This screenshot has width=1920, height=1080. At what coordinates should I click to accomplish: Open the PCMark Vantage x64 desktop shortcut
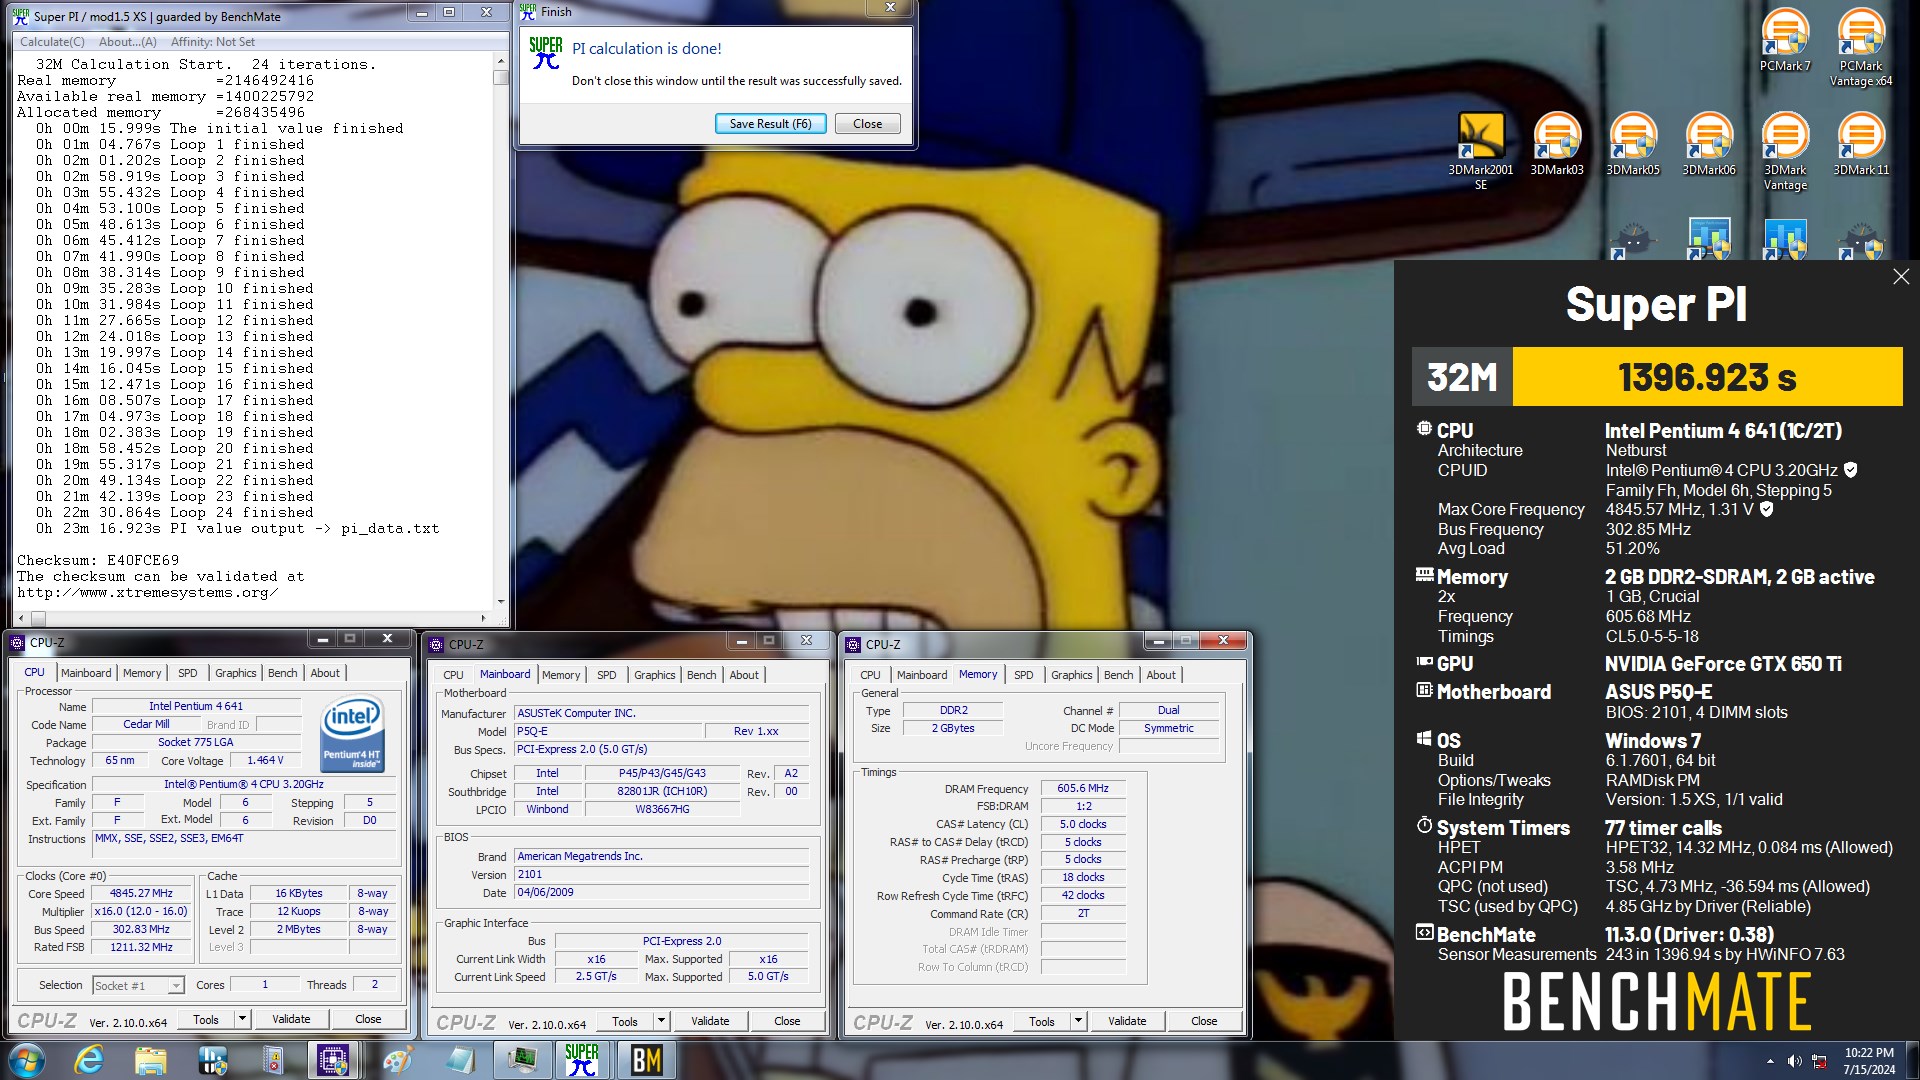tap(1861, 47)
